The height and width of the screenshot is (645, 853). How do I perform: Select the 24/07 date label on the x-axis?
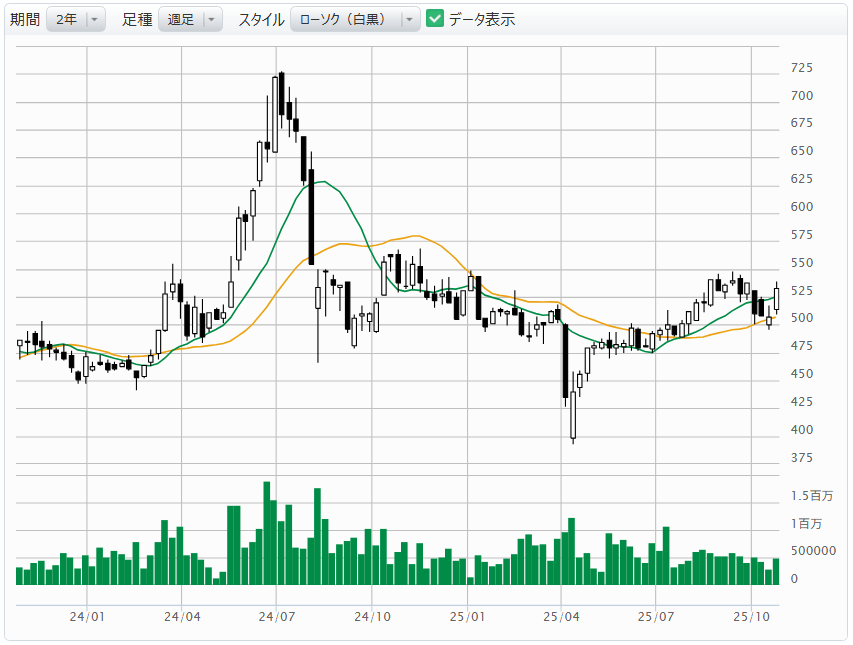277,617
